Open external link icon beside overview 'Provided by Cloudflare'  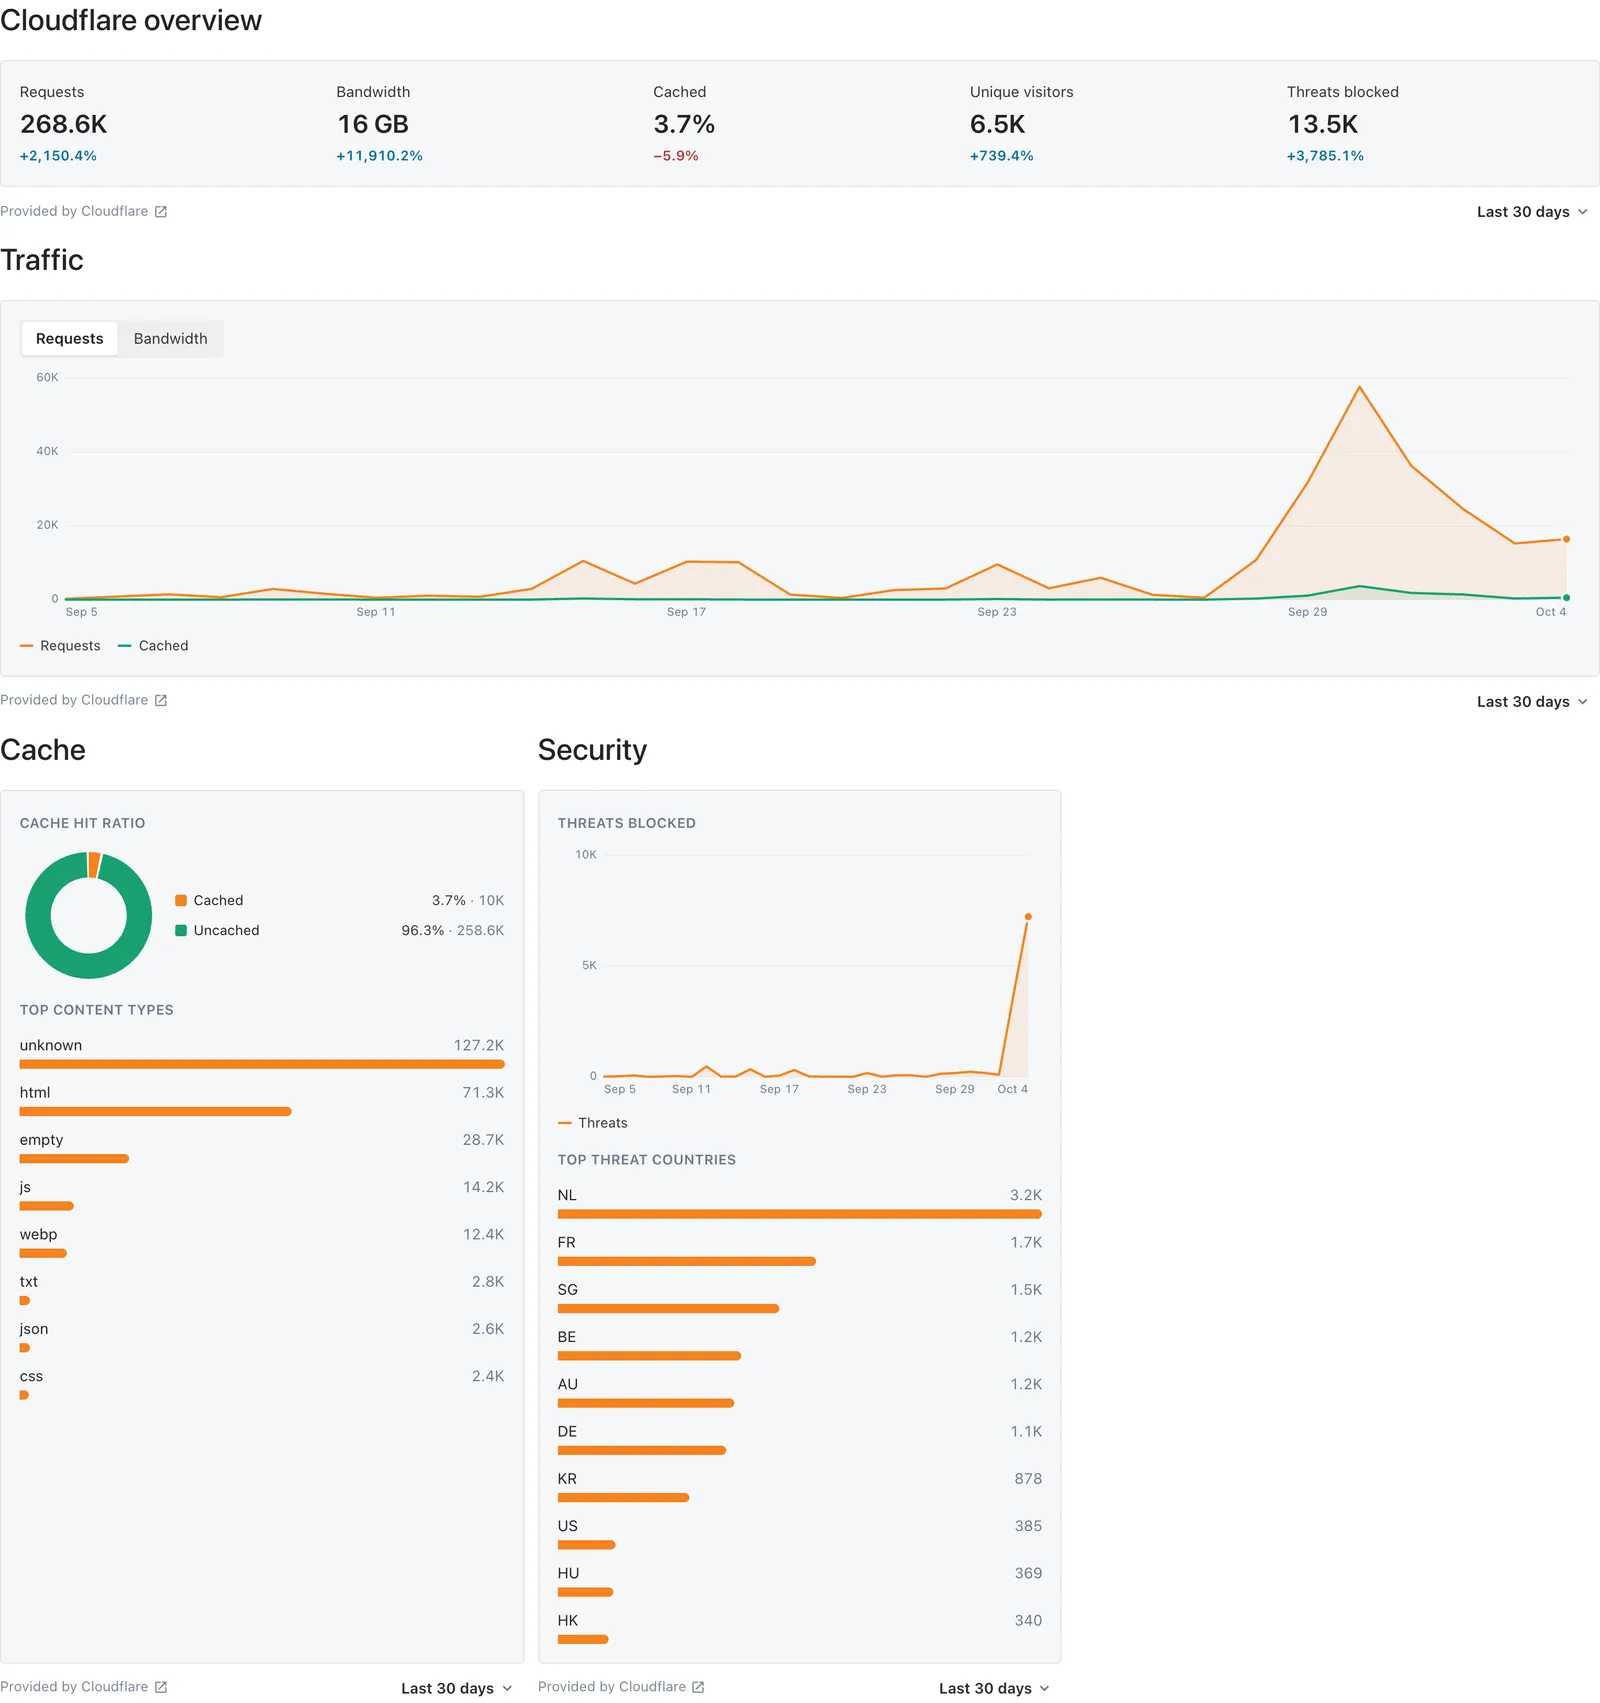[161, 212]
